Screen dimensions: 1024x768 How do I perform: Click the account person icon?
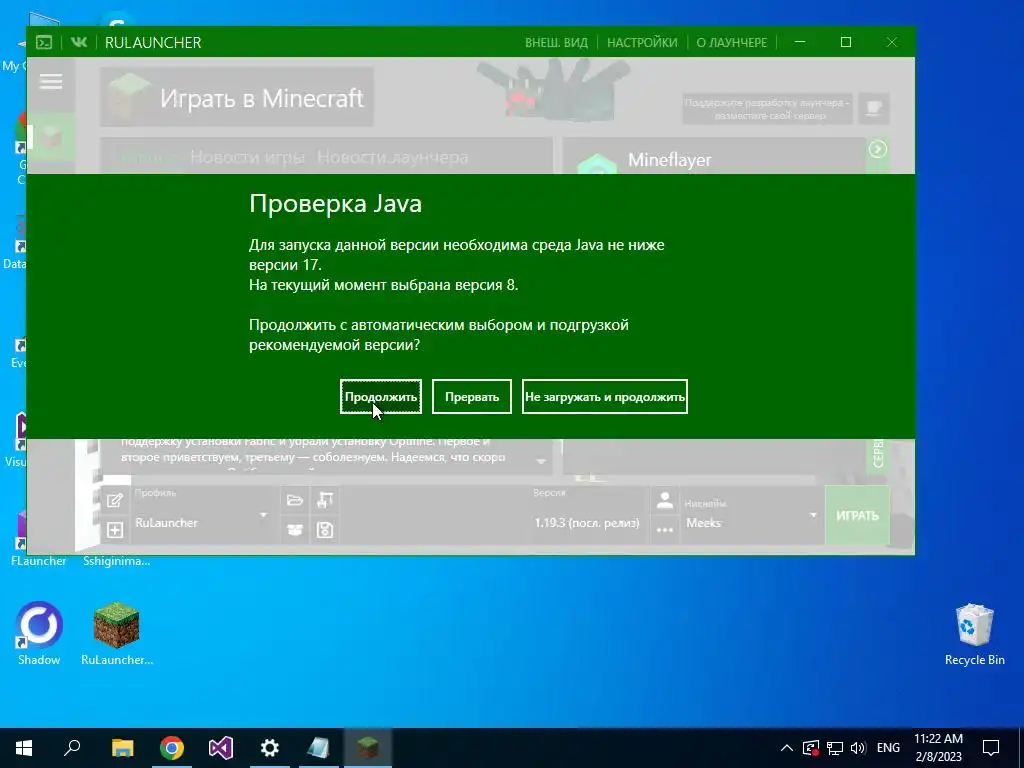tap(665, 500)
